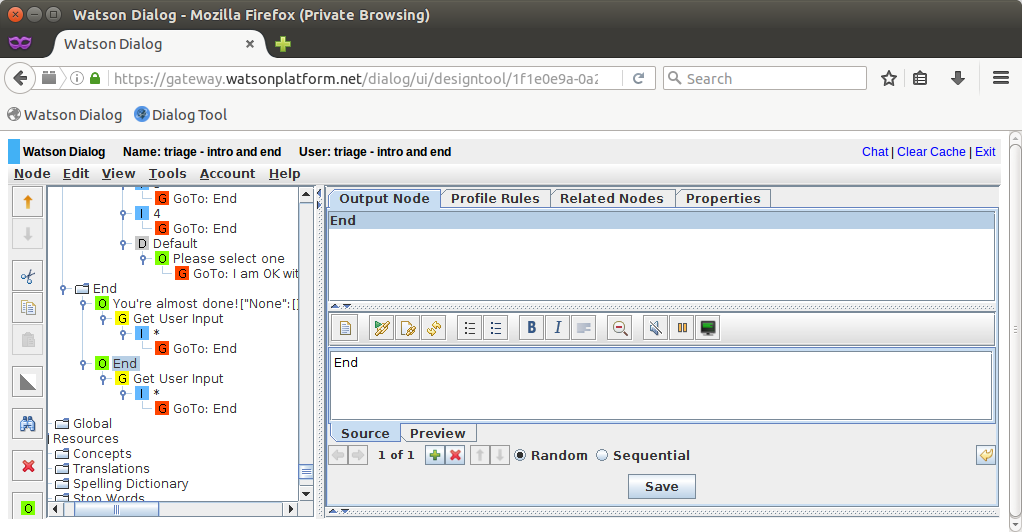Click the green O output node button
Image resolution: width=1022 pixels, height=532 pixels.
[27, 508]
